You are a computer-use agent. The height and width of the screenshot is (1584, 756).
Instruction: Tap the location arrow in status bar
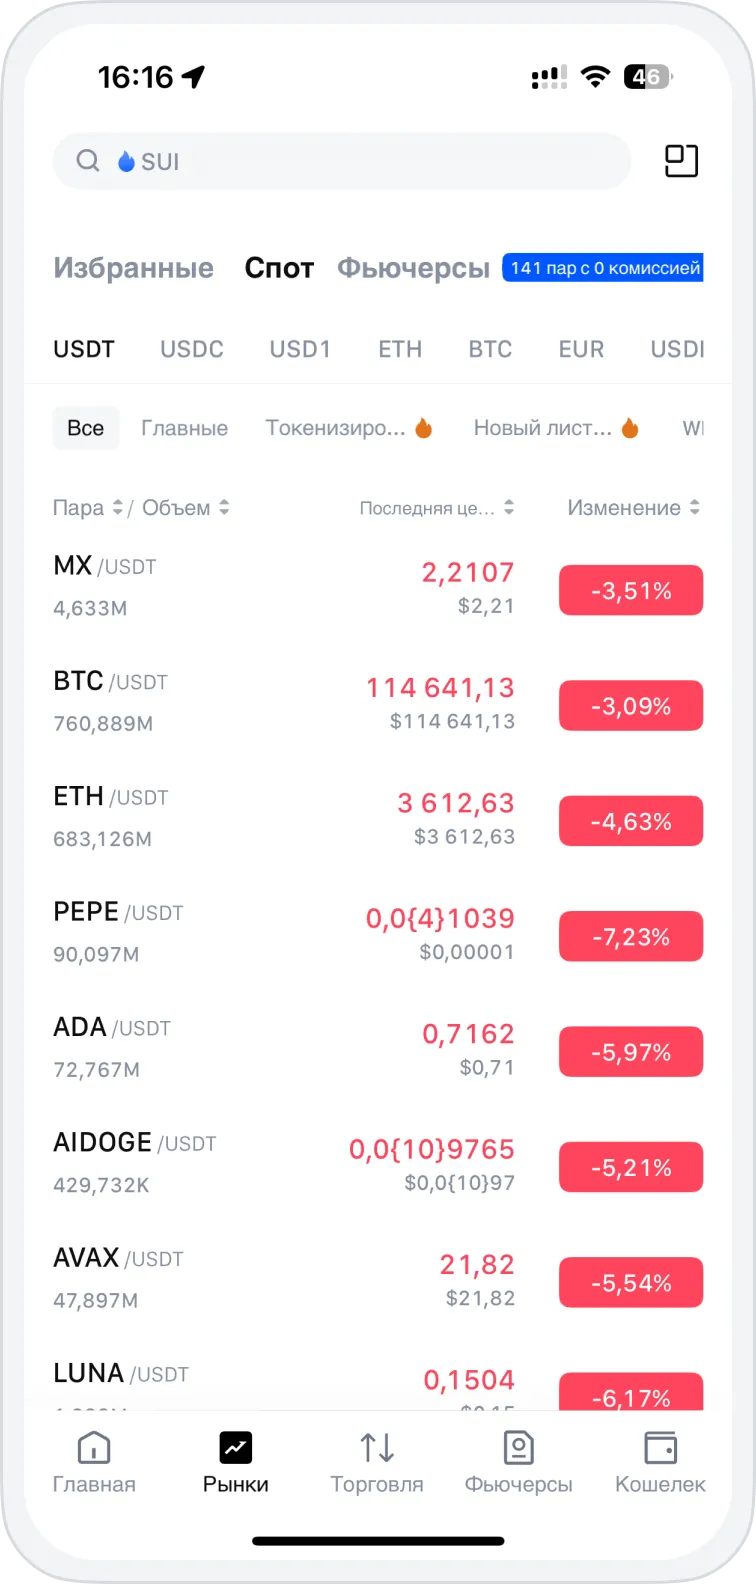(x=193, y=77)
